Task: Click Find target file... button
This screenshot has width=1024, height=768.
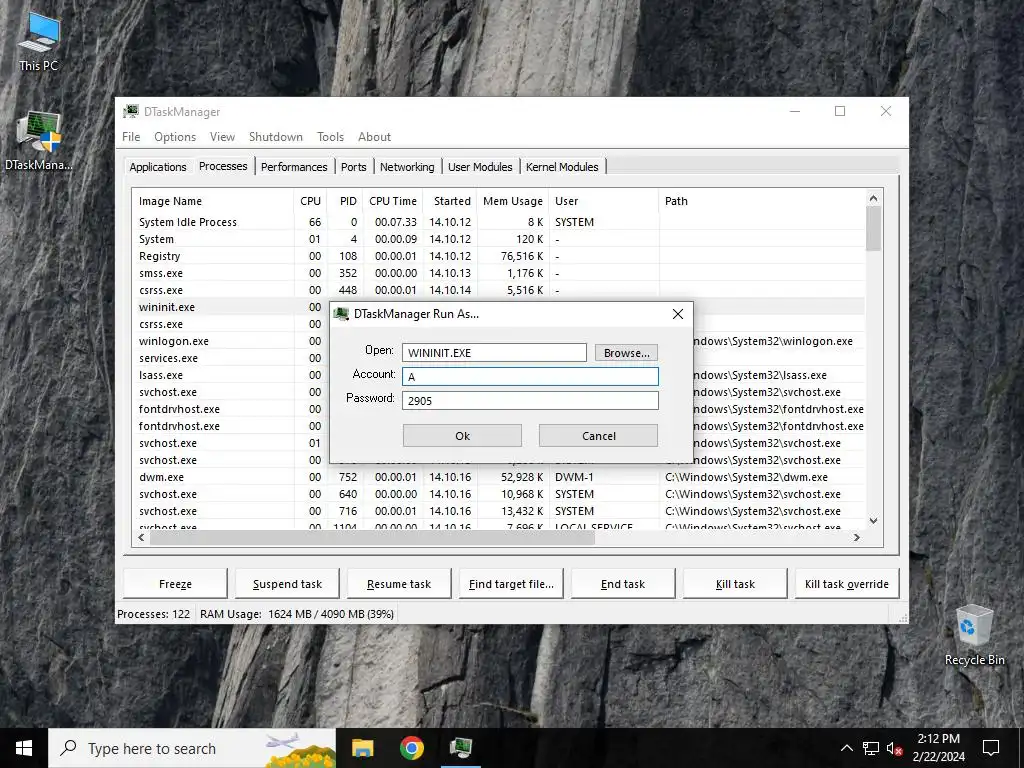Action: [511, 584]
